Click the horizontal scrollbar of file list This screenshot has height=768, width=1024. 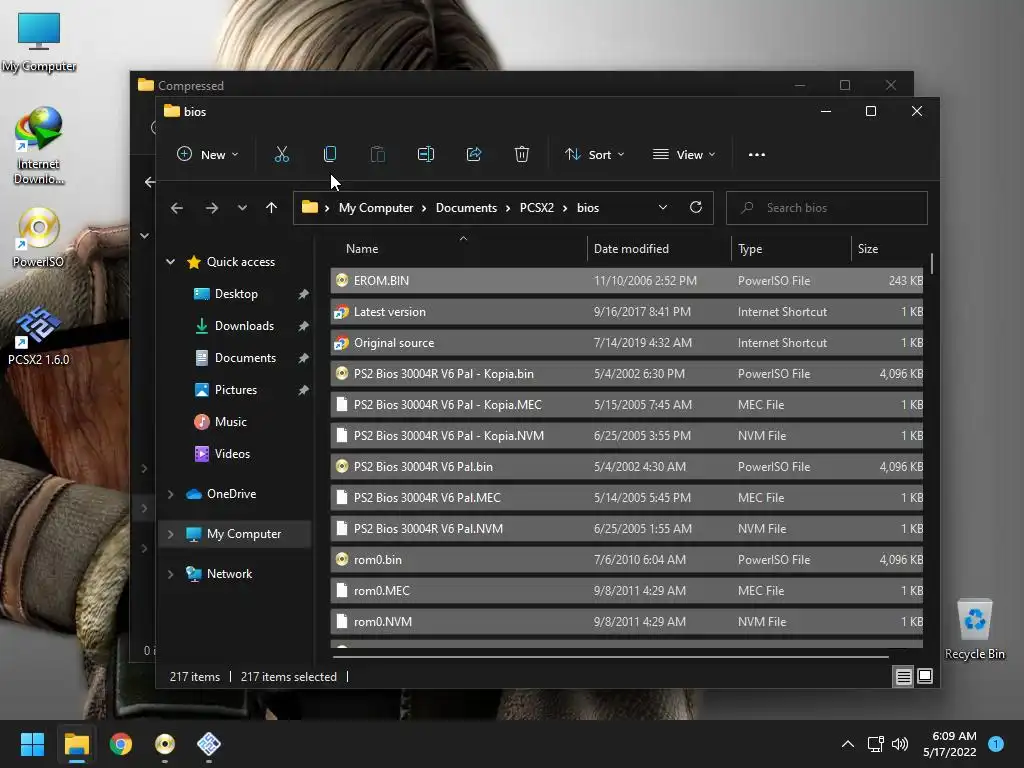(611, 656)
